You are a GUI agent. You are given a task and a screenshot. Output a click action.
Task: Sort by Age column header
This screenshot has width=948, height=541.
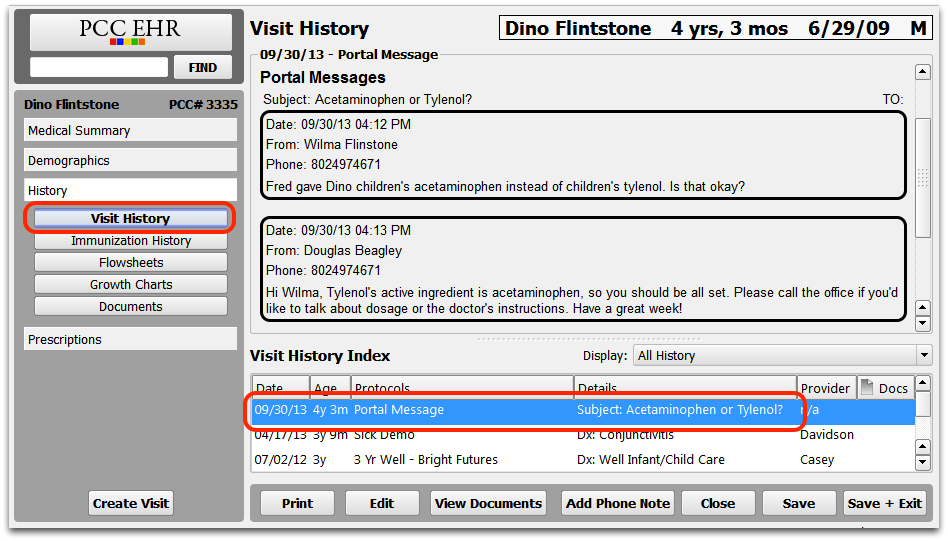point(330,387)
